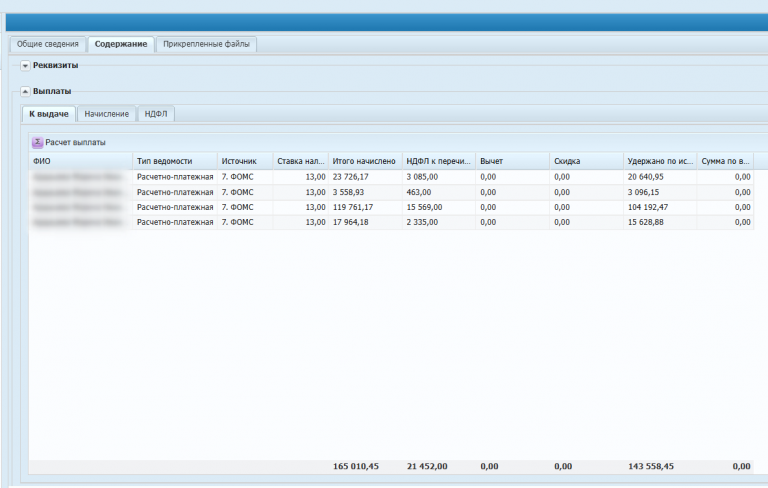Switch to the НДФЛ sub-tab
Image resolution: width=768 pixels, height=488 pixels.
(156, 114)
